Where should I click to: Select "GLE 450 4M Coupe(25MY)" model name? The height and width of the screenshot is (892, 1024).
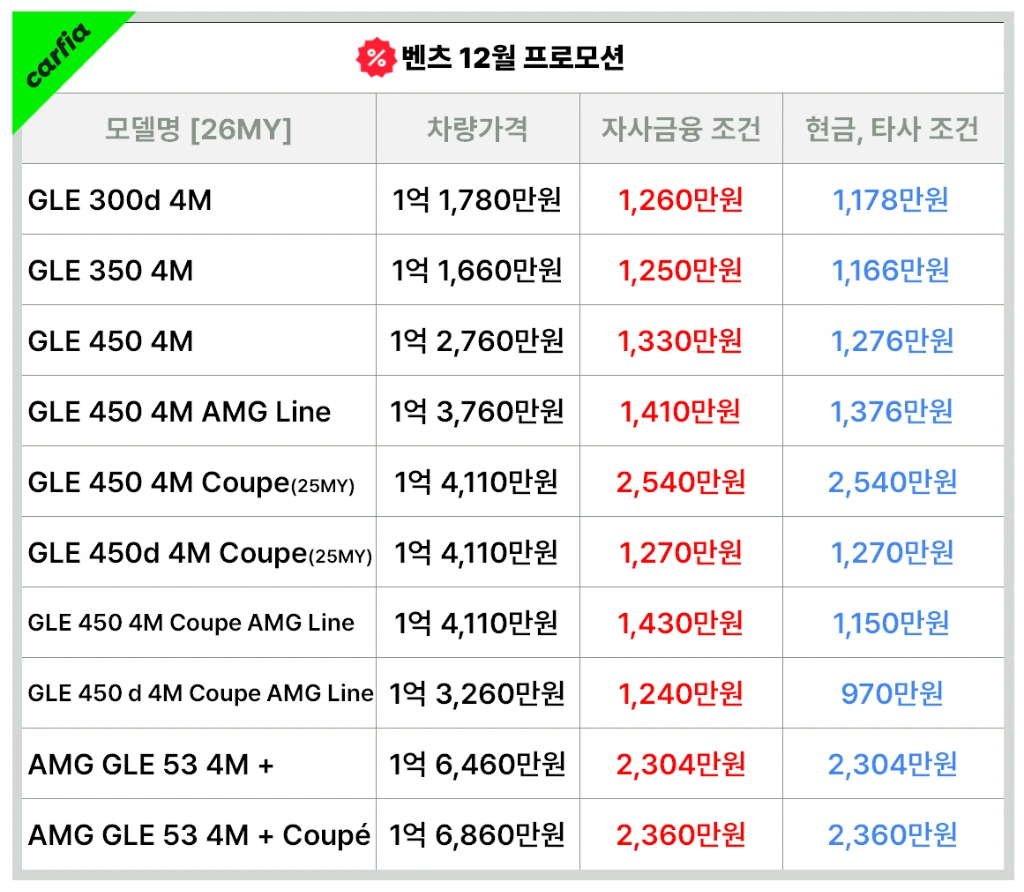click(191, 483)
